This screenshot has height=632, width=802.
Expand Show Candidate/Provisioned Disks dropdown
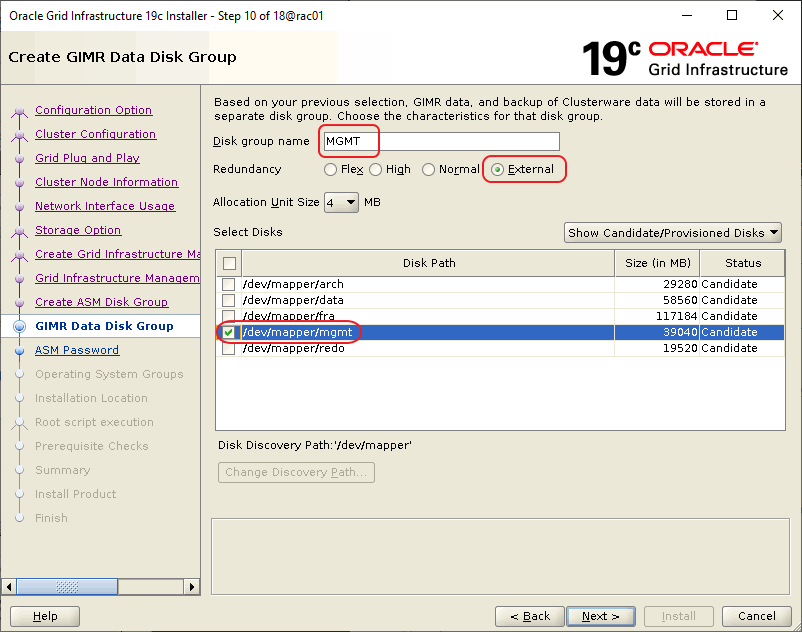tap(672, 233)
